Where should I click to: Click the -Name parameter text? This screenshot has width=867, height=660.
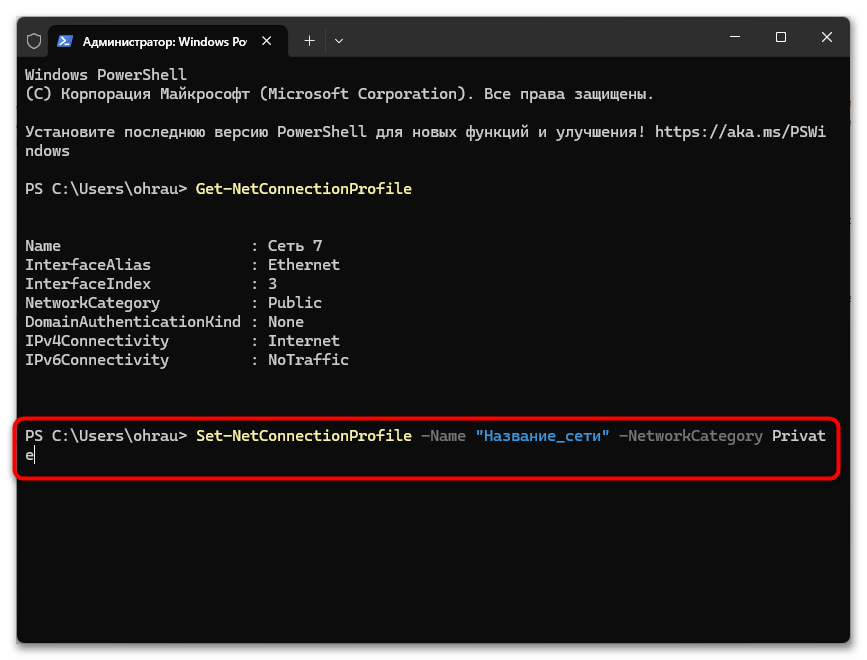tap(443, 436)
